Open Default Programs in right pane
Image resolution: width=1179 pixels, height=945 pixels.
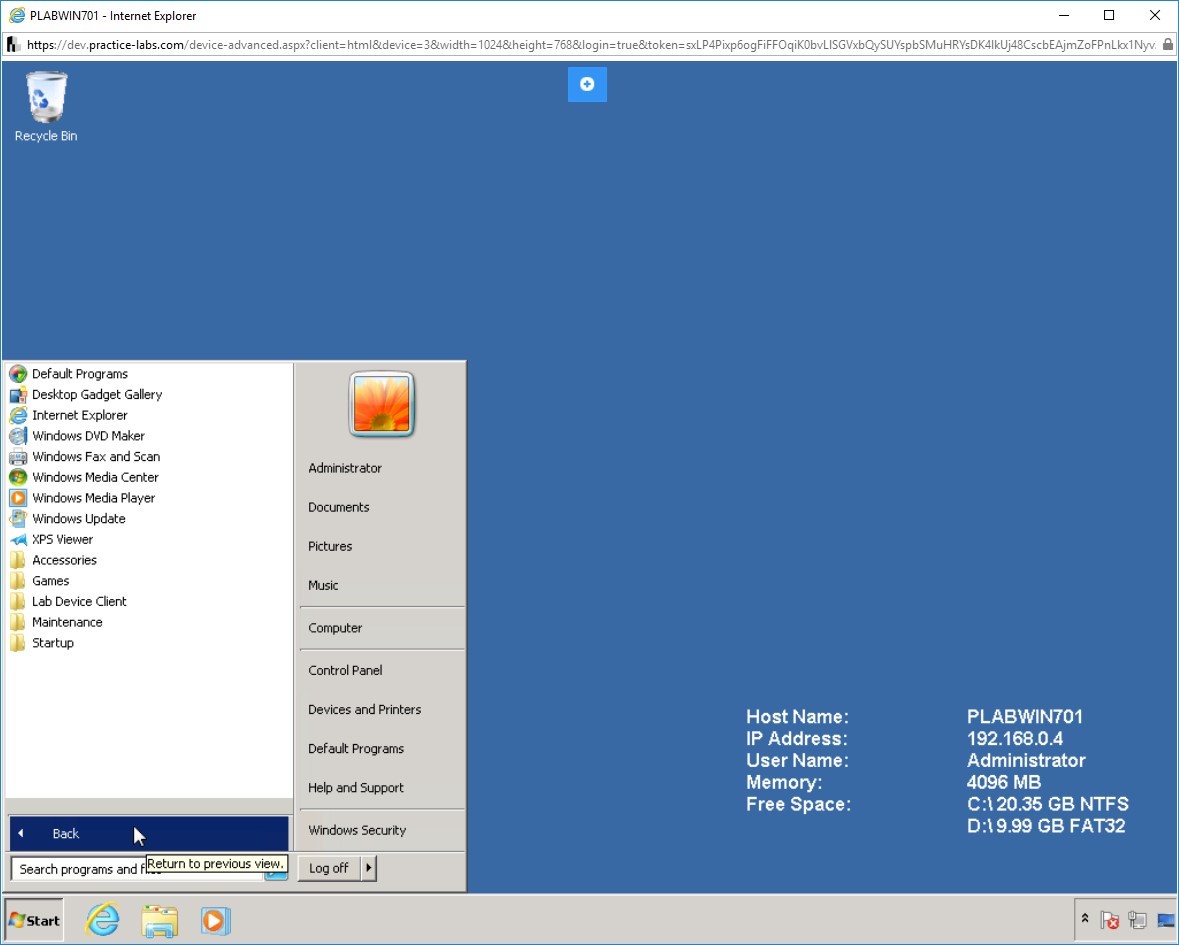pos(356,748)
